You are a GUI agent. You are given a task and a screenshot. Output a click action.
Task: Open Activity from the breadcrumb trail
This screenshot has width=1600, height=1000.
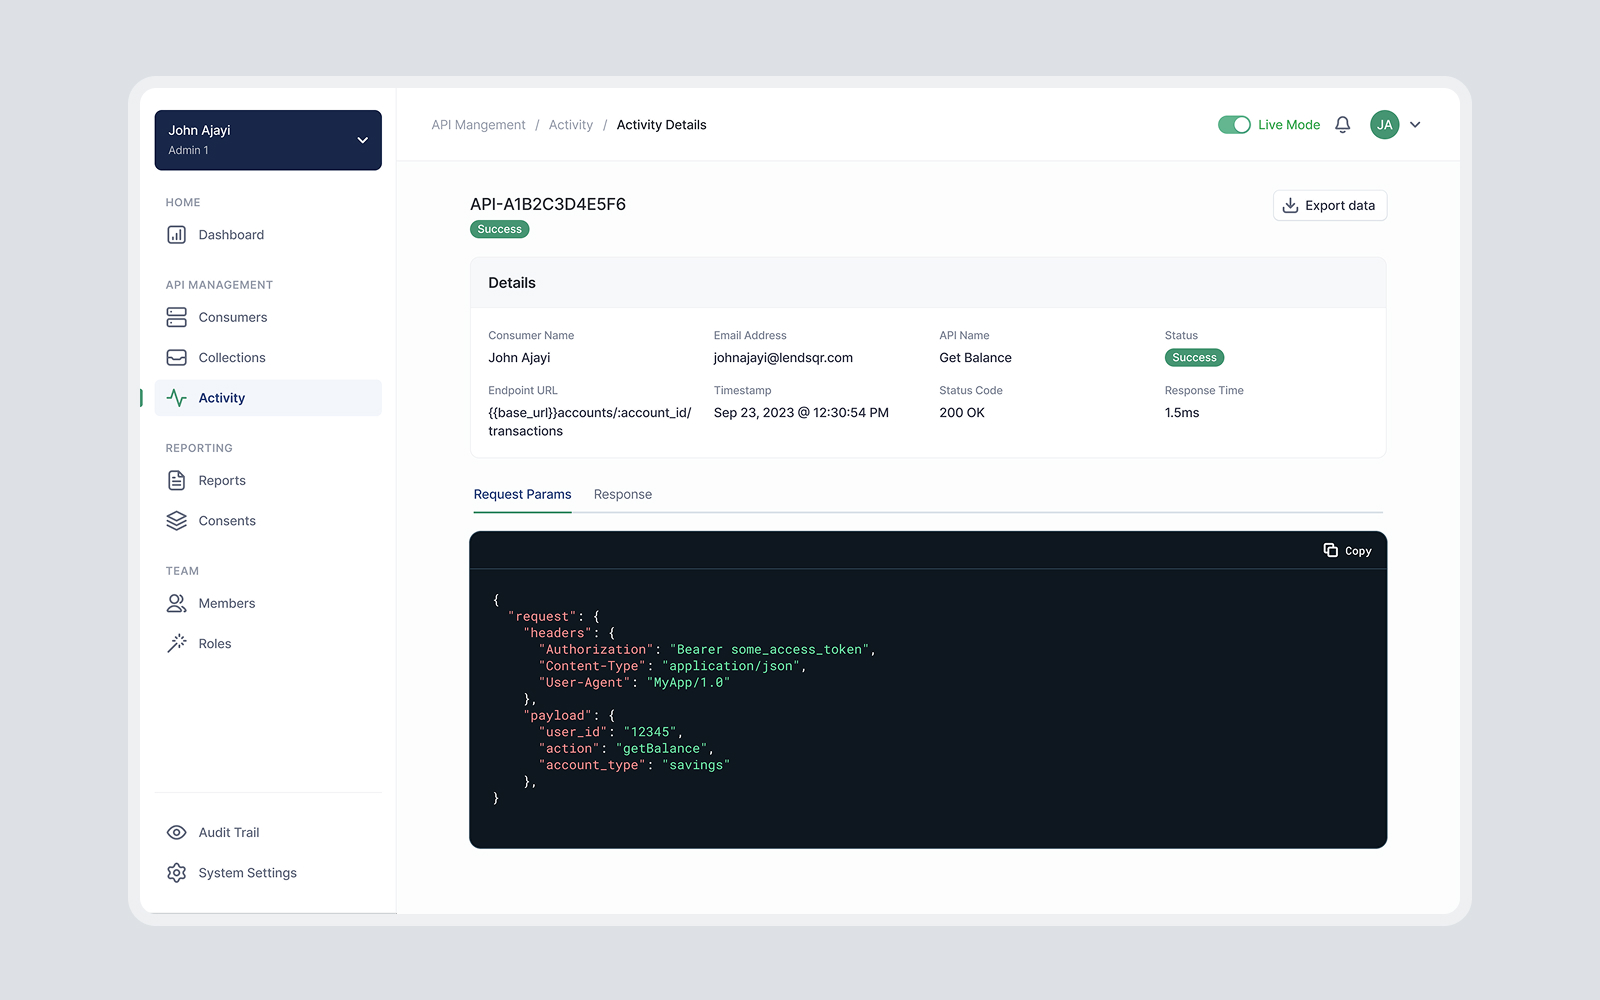570,124
